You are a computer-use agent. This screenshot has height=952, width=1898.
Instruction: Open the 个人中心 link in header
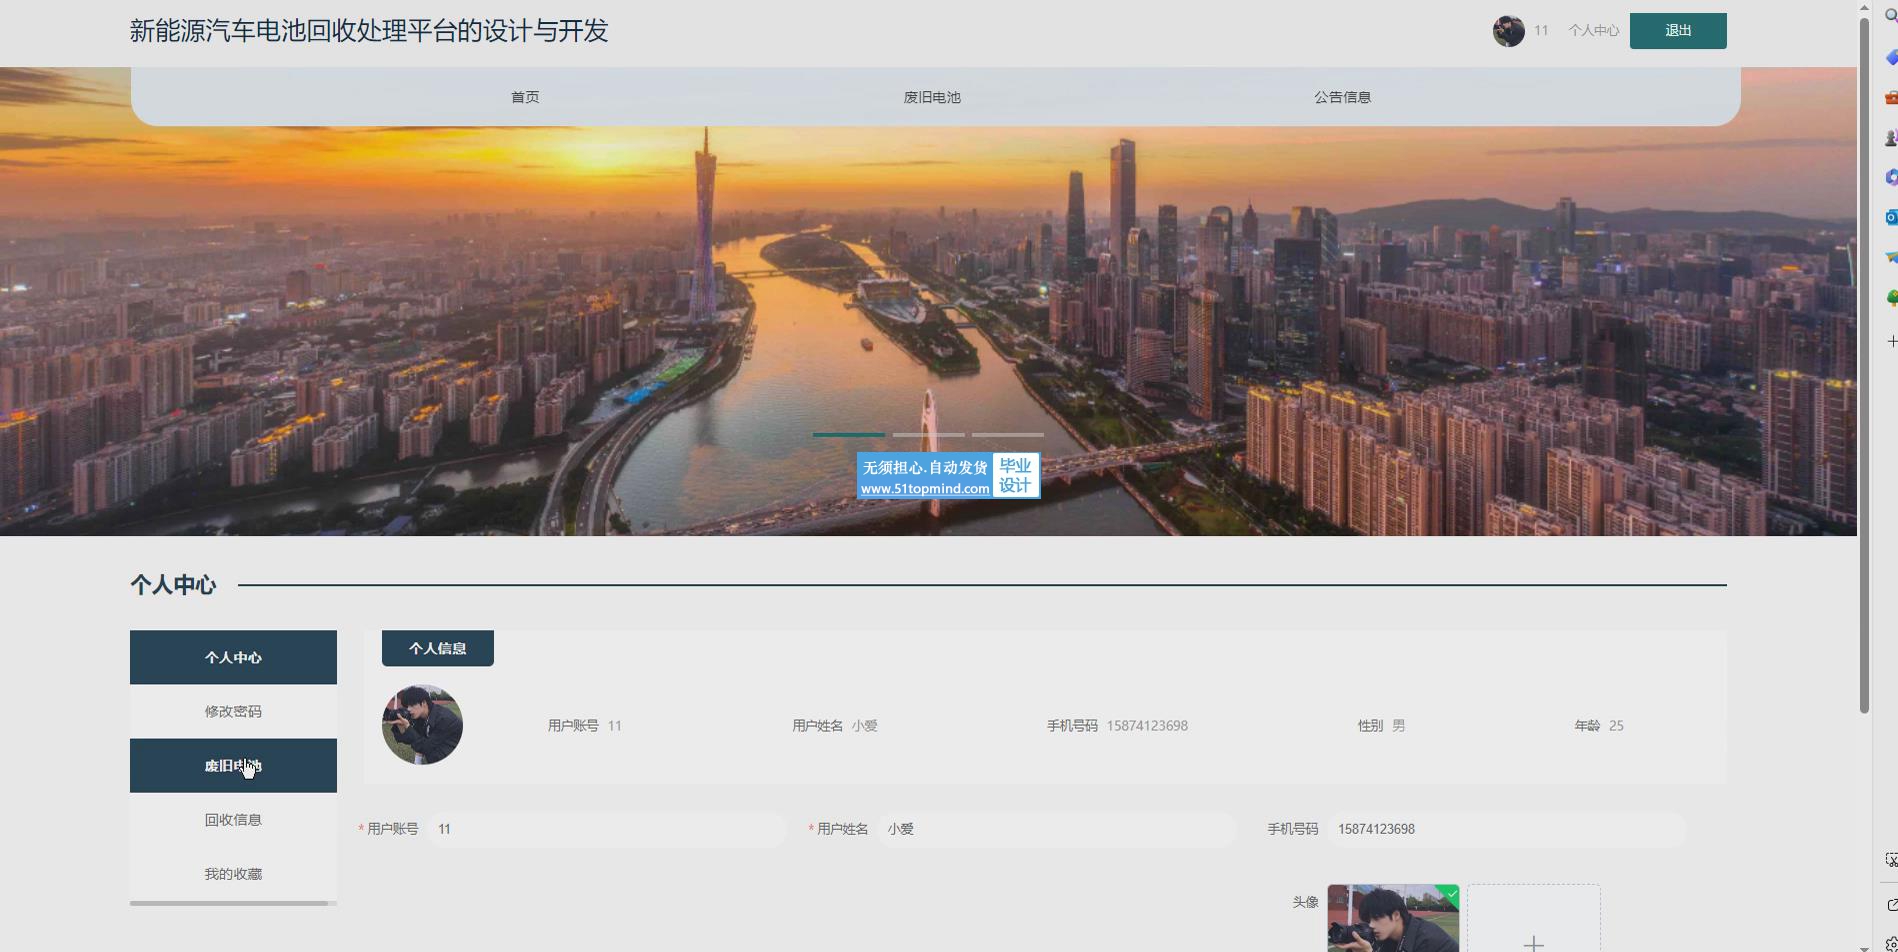[1593, 31]
